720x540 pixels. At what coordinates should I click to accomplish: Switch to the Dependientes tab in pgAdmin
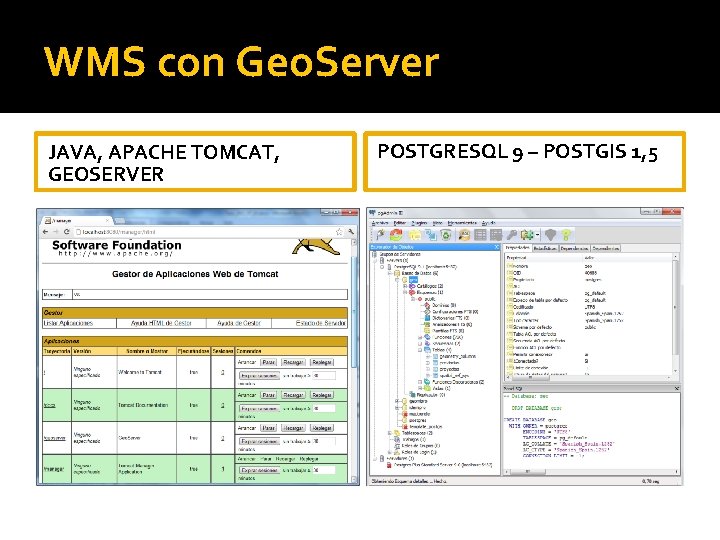pyautogui.click(x=606, y=248)
